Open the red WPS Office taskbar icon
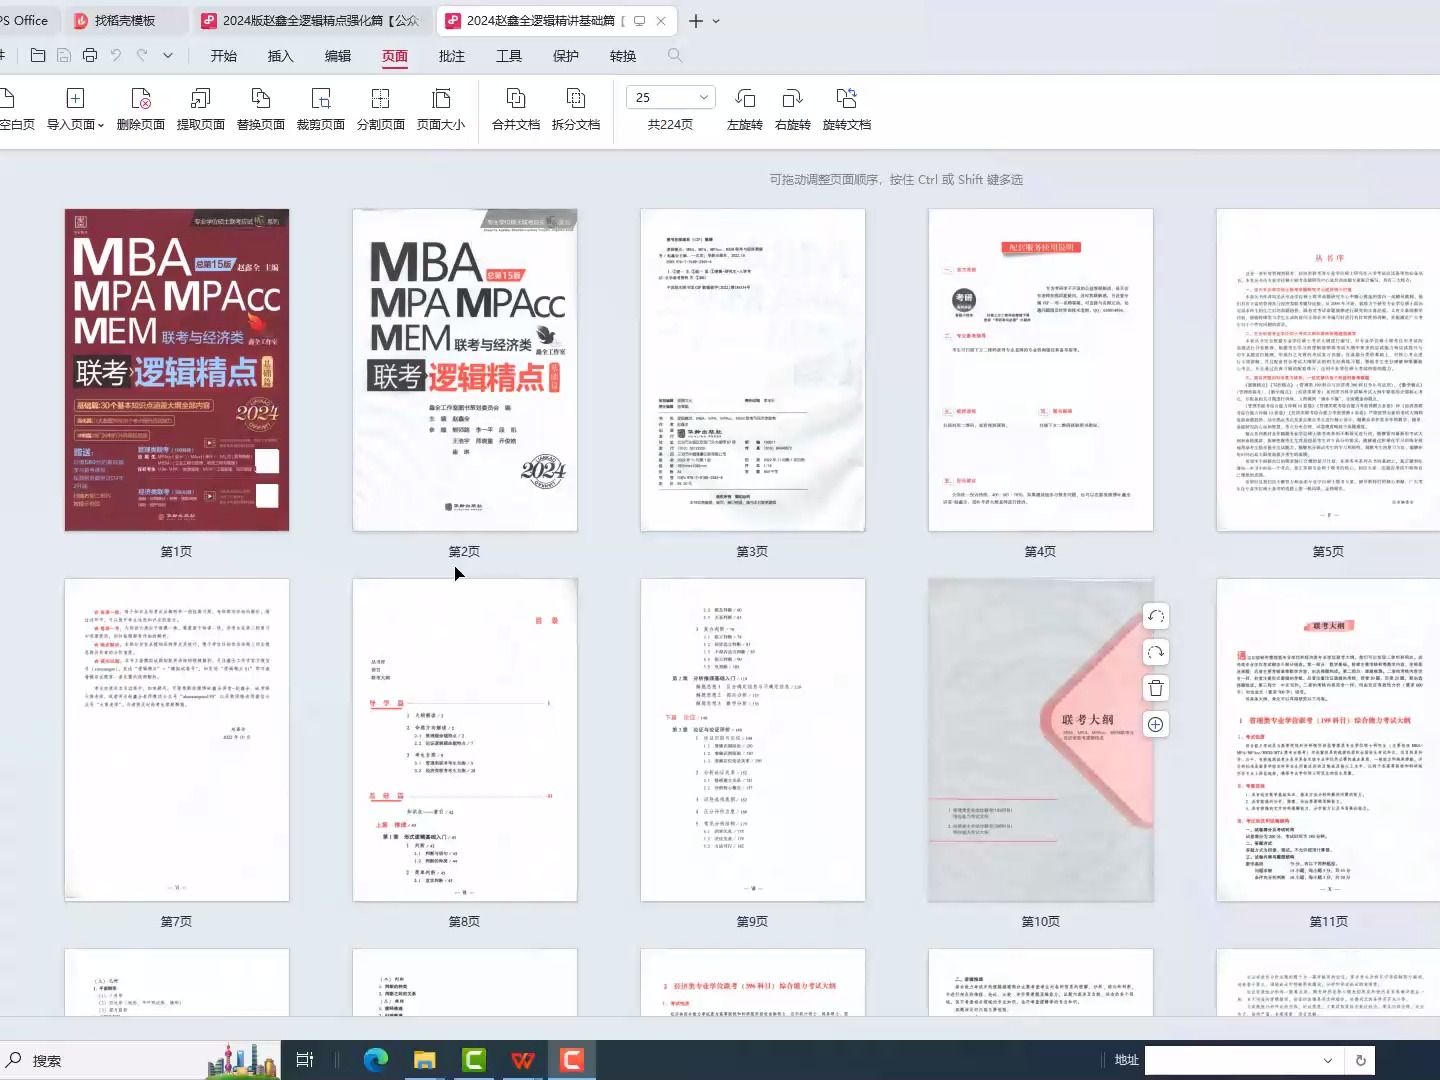1440x1080 pixels. [x=523, y=1060]
